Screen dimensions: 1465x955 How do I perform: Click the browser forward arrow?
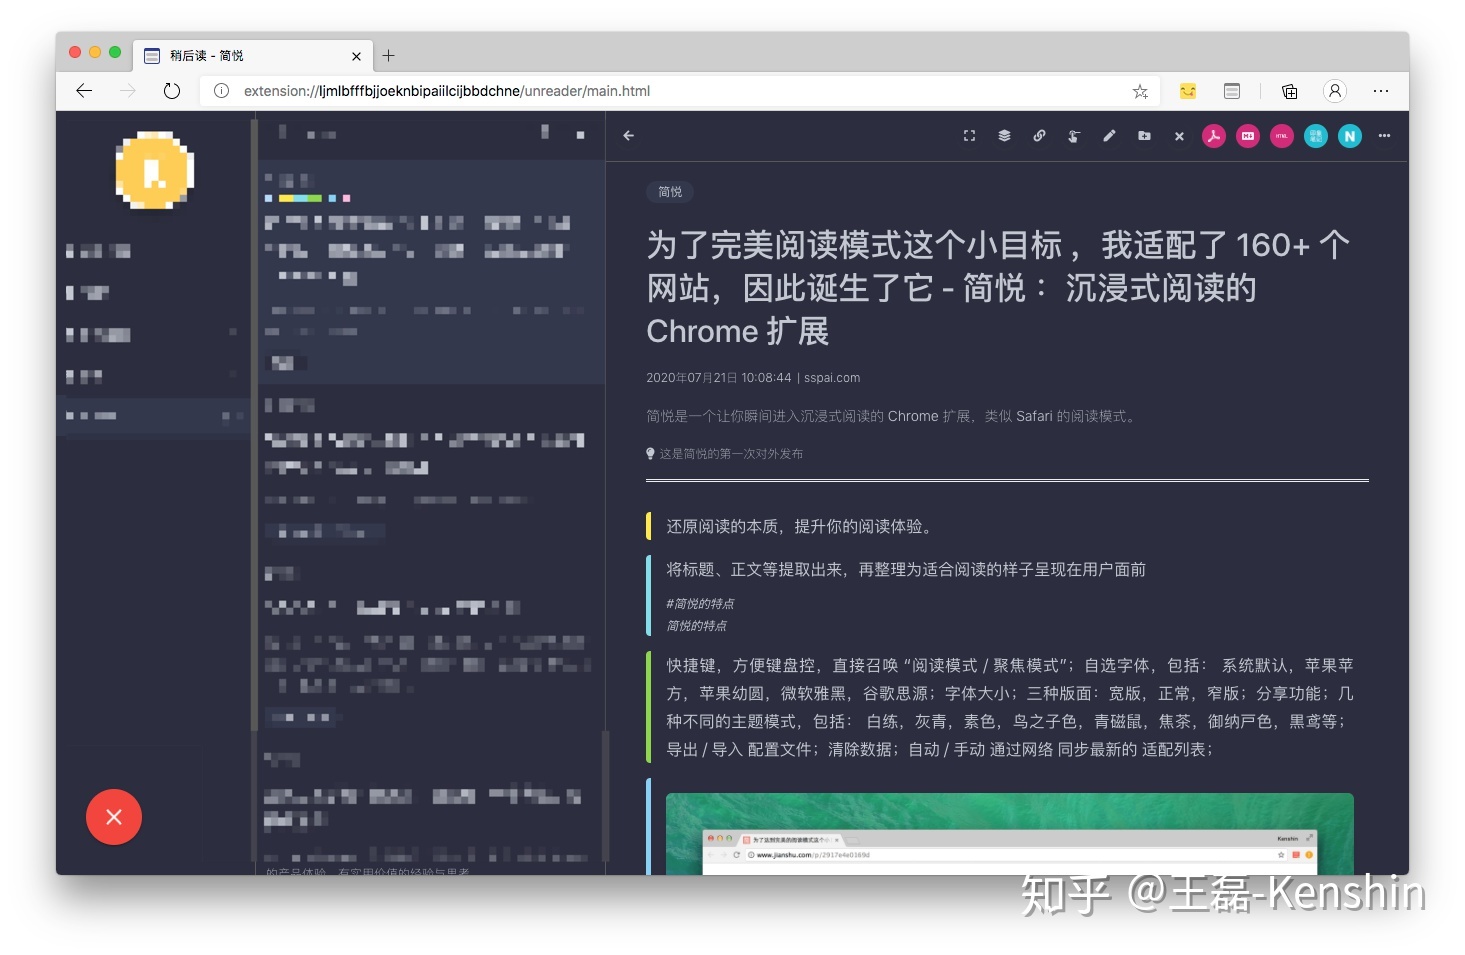[x=128, y=91]
